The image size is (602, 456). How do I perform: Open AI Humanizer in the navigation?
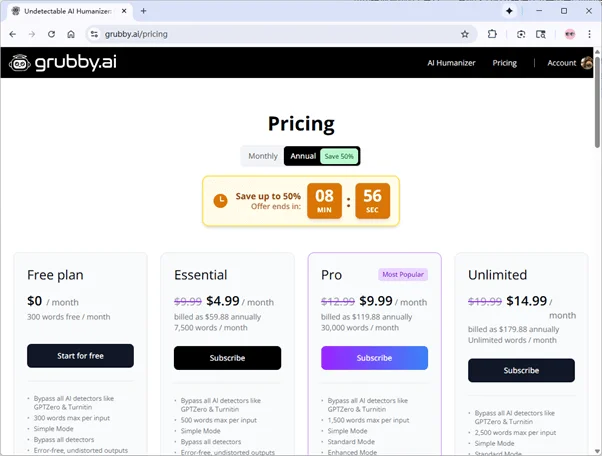point(453,63)
